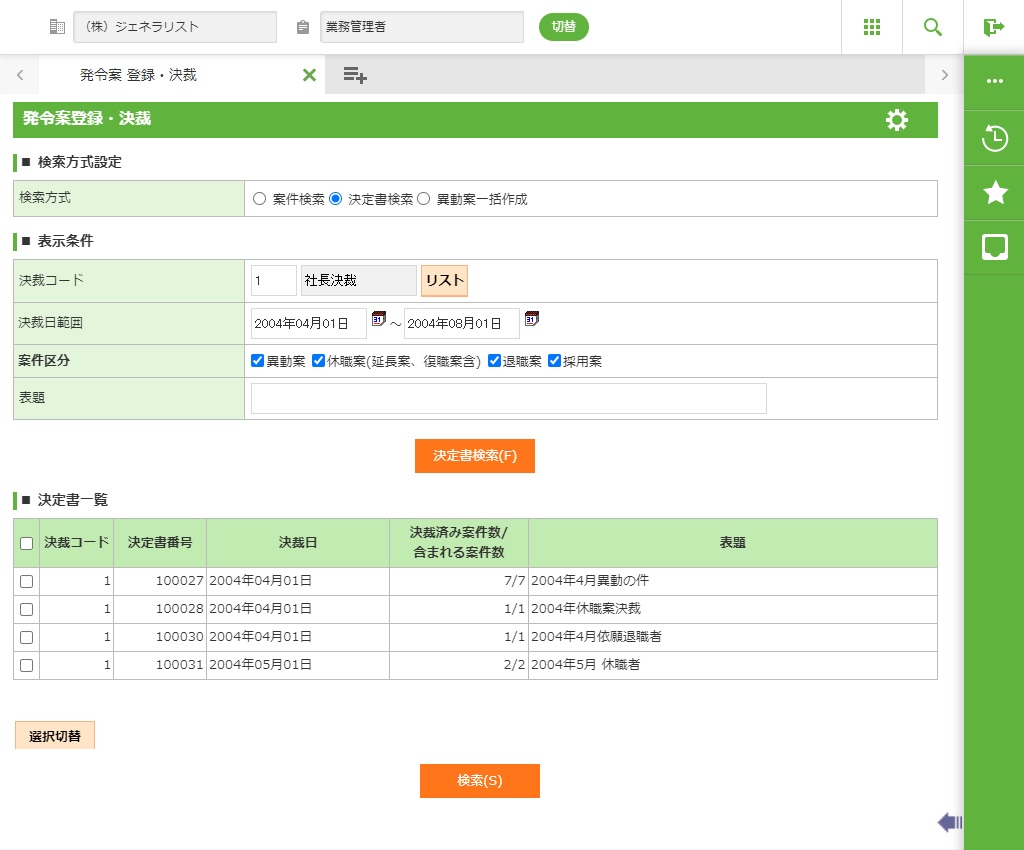Click into the 表題 text field
The height and width of the screenshot is (850, 1024).
[x=508, y=398]
